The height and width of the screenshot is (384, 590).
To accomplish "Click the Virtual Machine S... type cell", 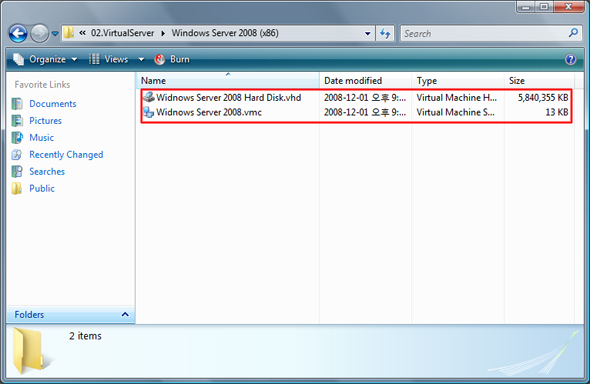I will coord(455,112).
